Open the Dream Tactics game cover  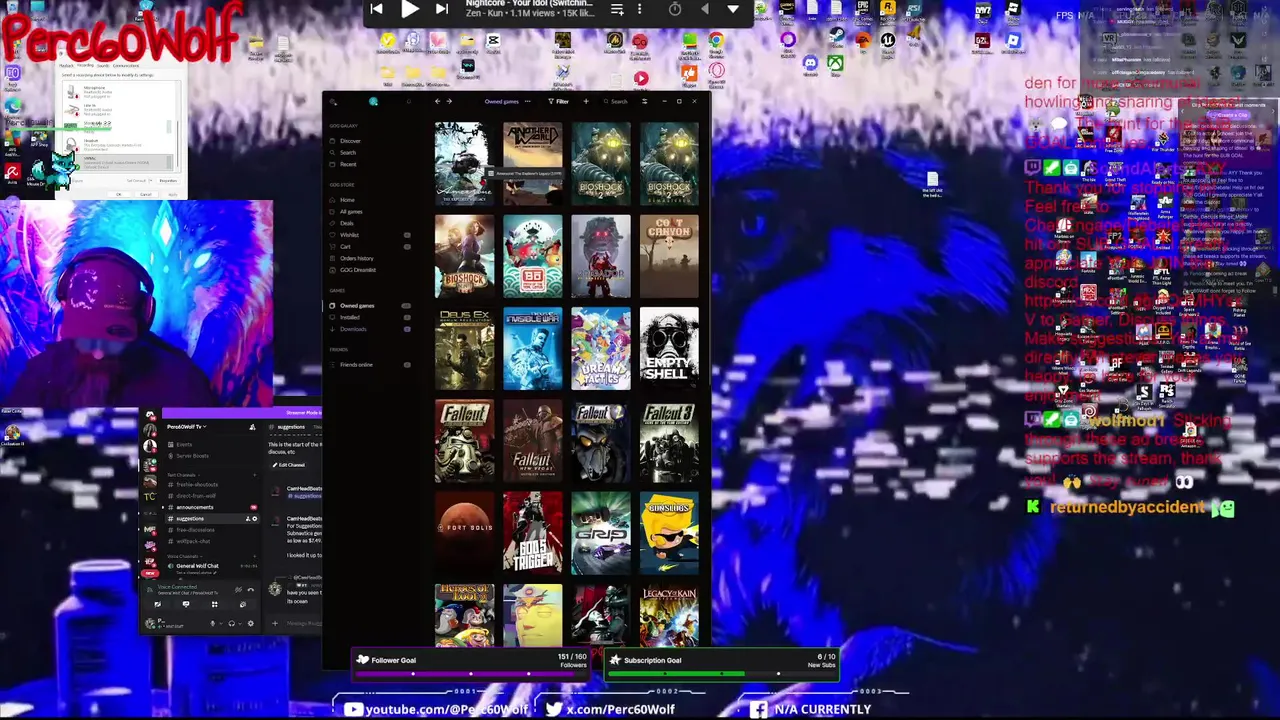pos(601,349)
